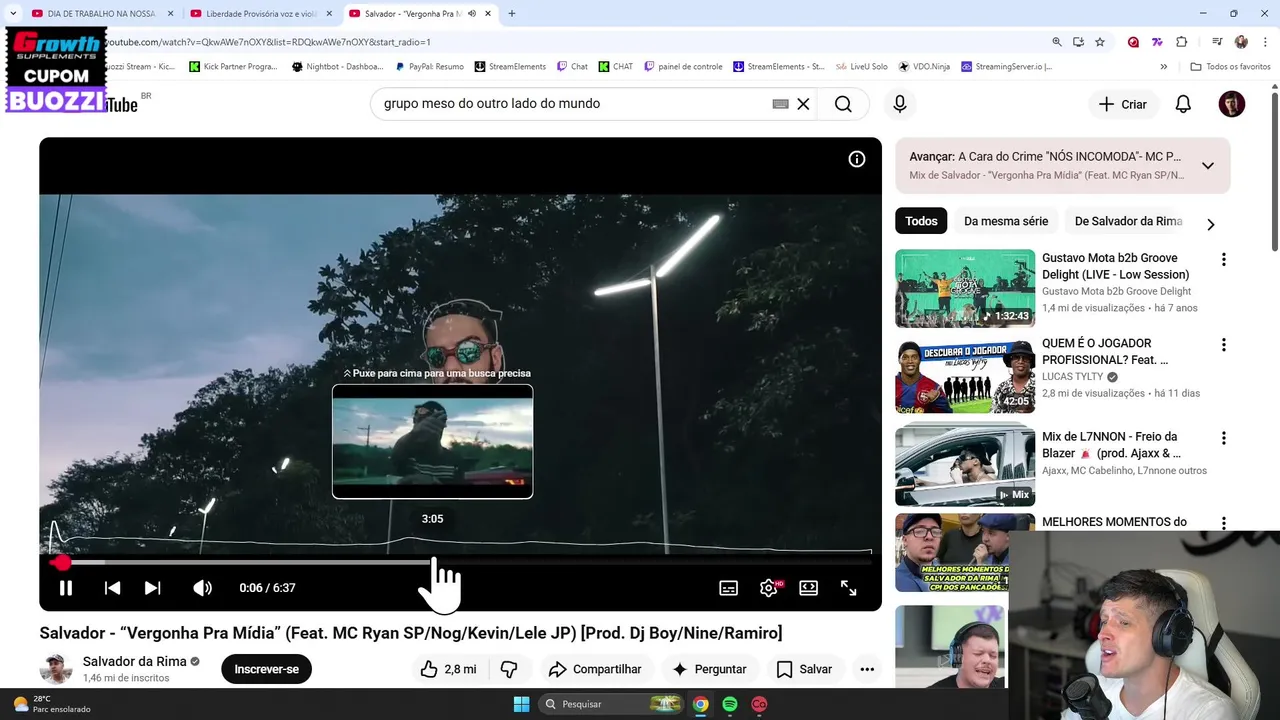This screenshot has width=1280, height=720.
Task: Dislike the video
Action: pos(509,669)
